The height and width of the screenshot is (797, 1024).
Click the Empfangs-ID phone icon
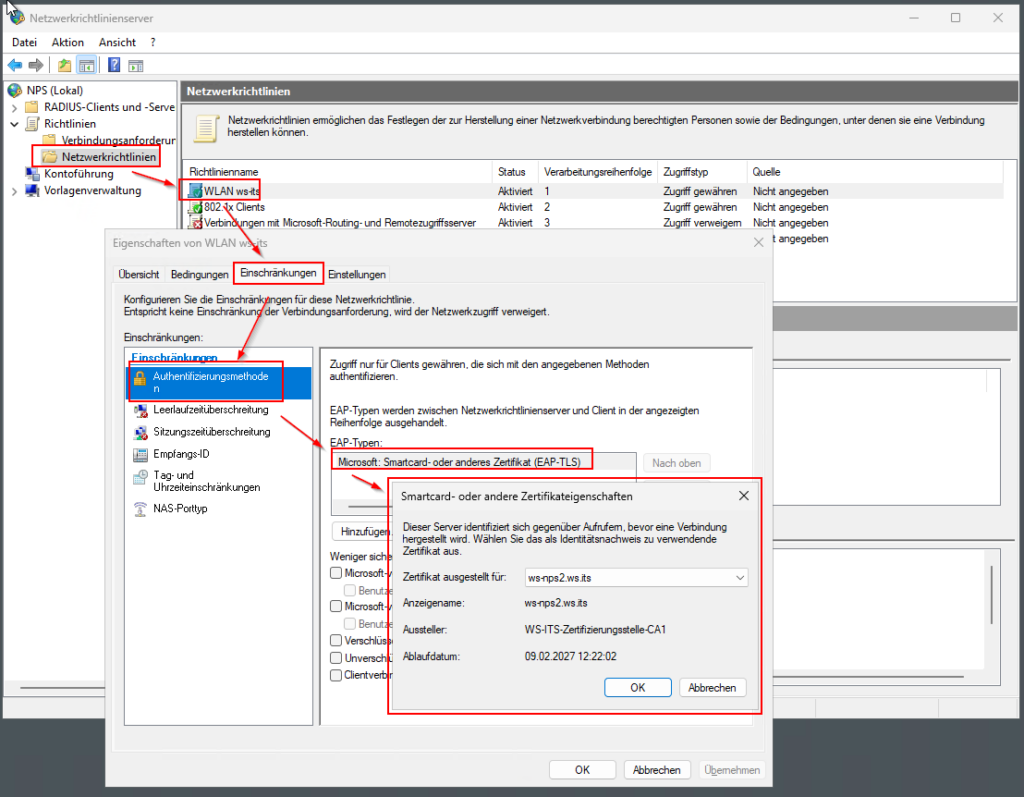point(140,455)
